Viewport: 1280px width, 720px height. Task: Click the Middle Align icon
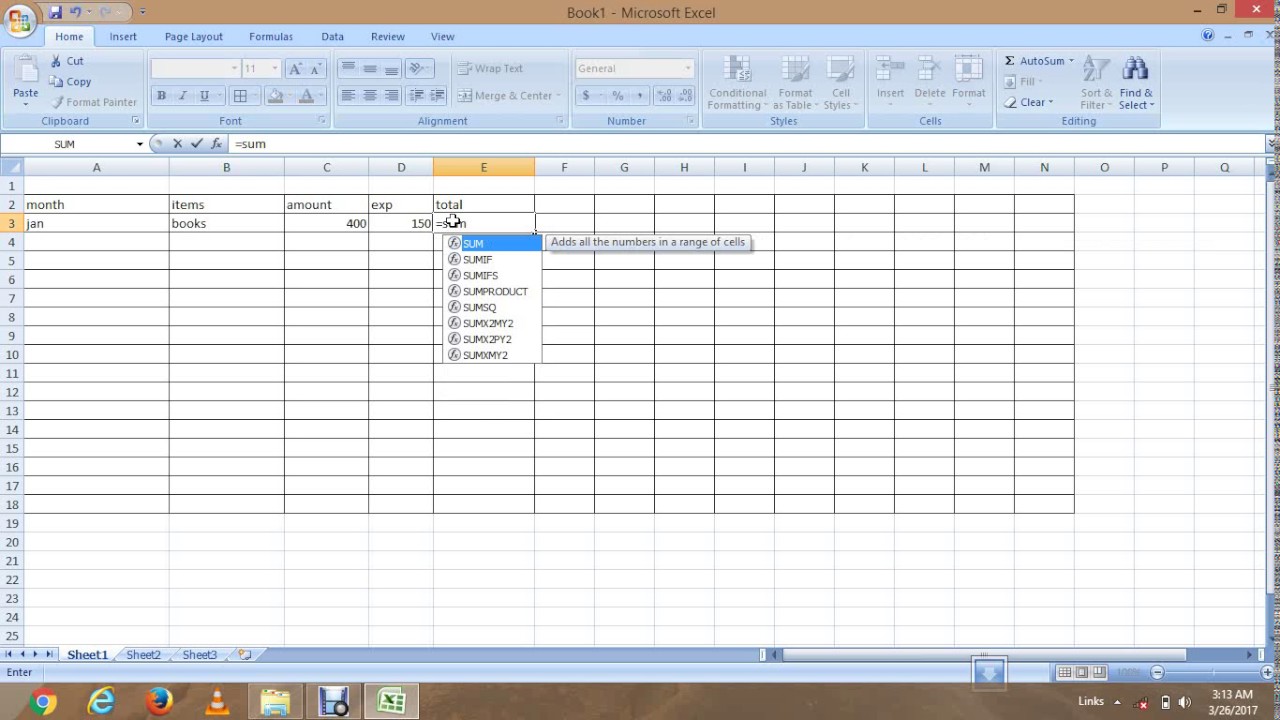pyautogui.click(x=369, y=68)
